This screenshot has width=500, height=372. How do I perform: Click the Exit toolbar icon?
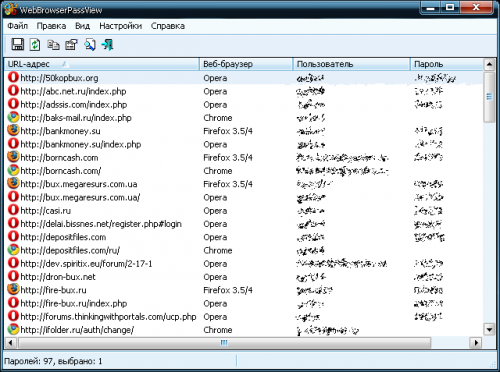(x=108, y=45)
